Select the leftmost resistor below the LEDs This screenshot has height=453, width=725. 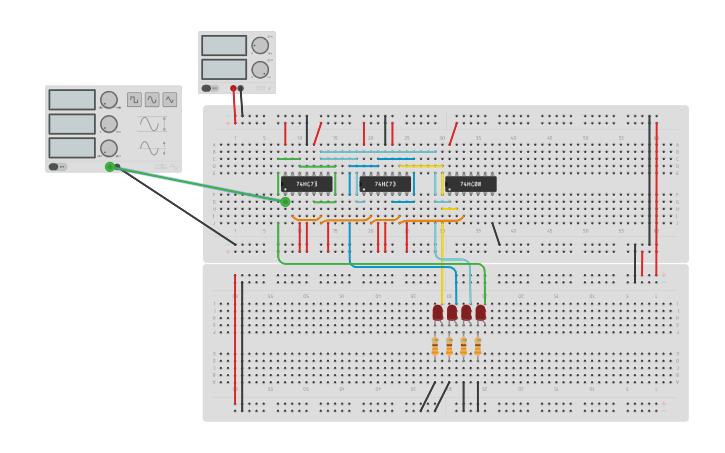tap(435, 346)
